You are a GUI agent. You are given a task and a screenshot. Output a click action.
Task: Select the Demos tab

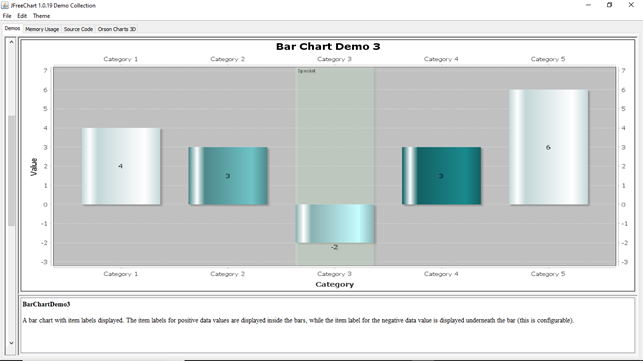click(x=12, y=29)
